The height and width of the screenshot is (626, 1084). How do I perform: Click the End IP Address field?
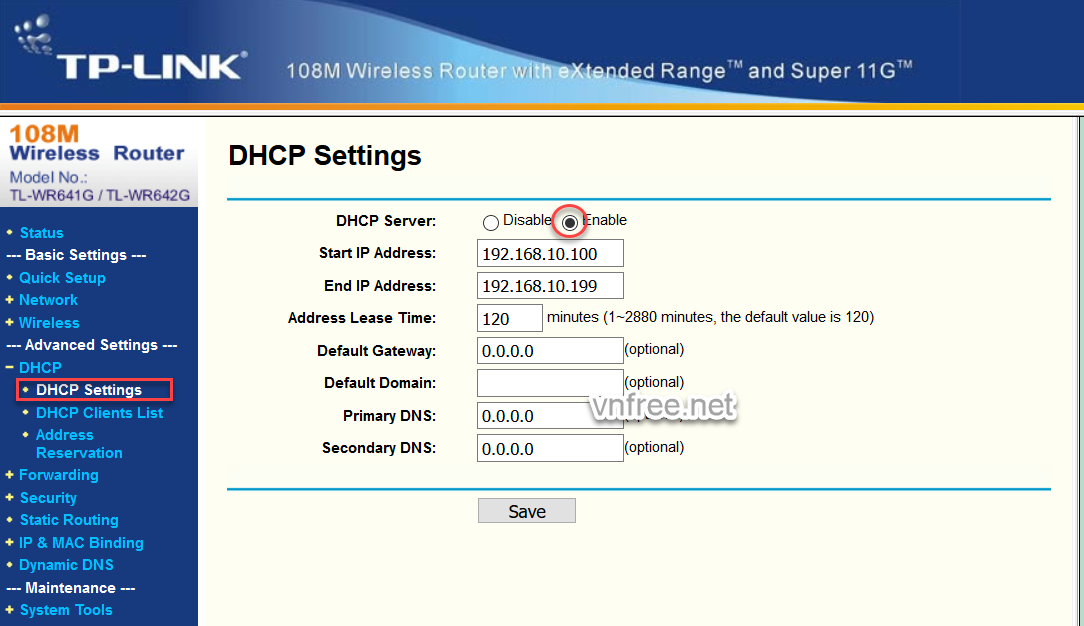point(550,286)
